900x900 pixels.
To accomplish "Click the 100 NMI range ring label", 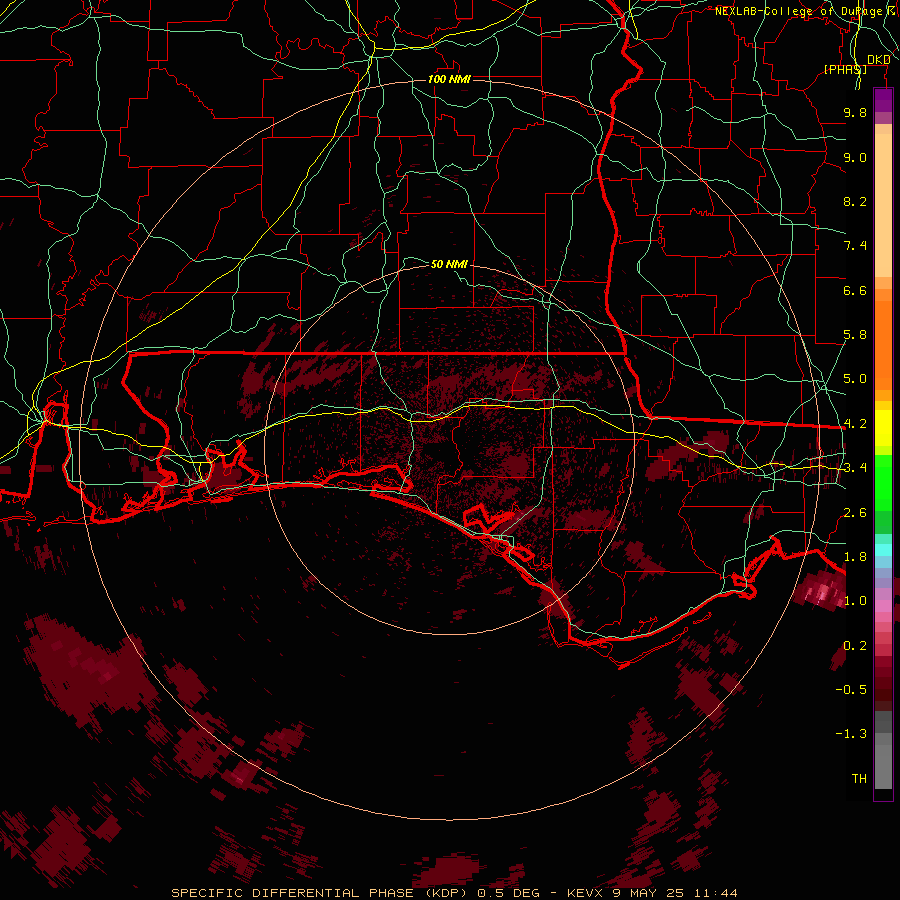I will (449, 79).
